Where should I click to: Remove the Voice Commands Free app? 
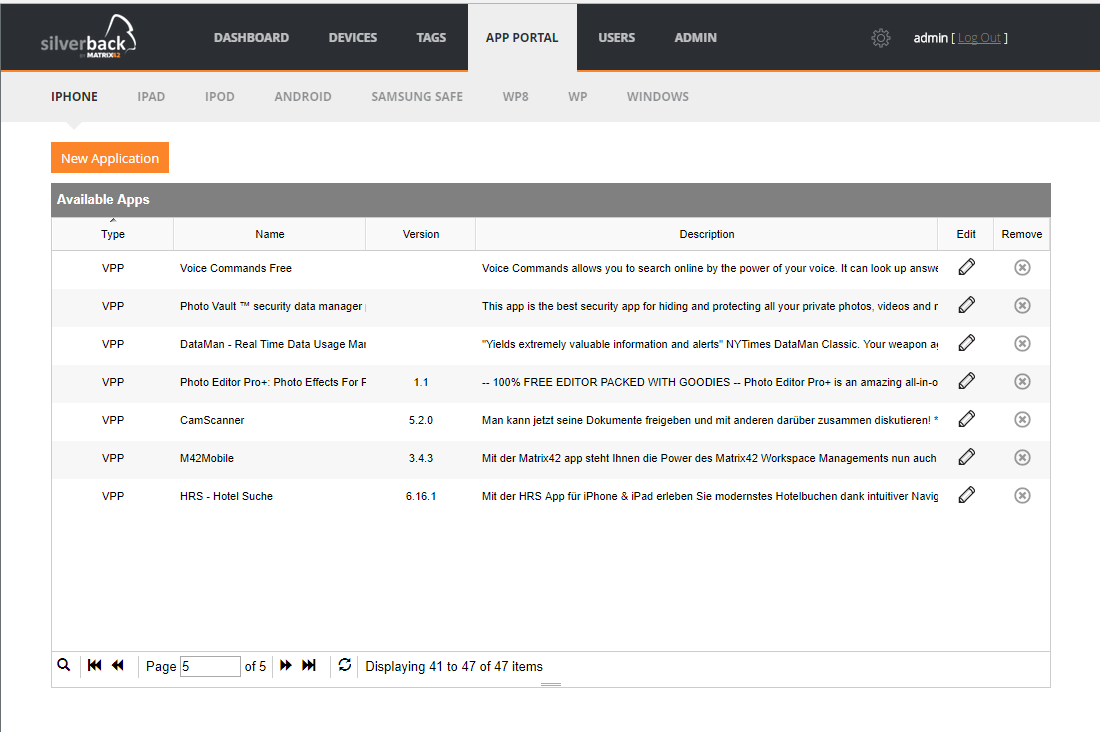click(1022, 267)
